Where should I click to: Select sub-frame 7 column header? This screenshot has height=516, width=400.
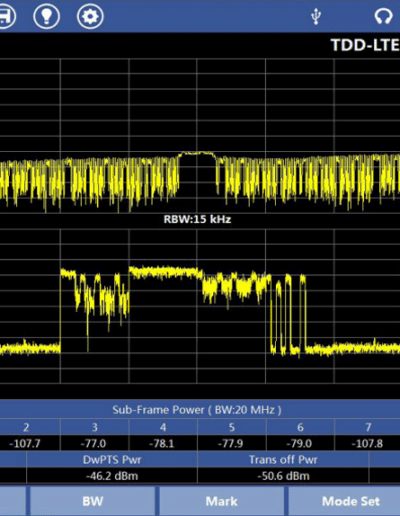pyautogui.click(x=367, y=427)
